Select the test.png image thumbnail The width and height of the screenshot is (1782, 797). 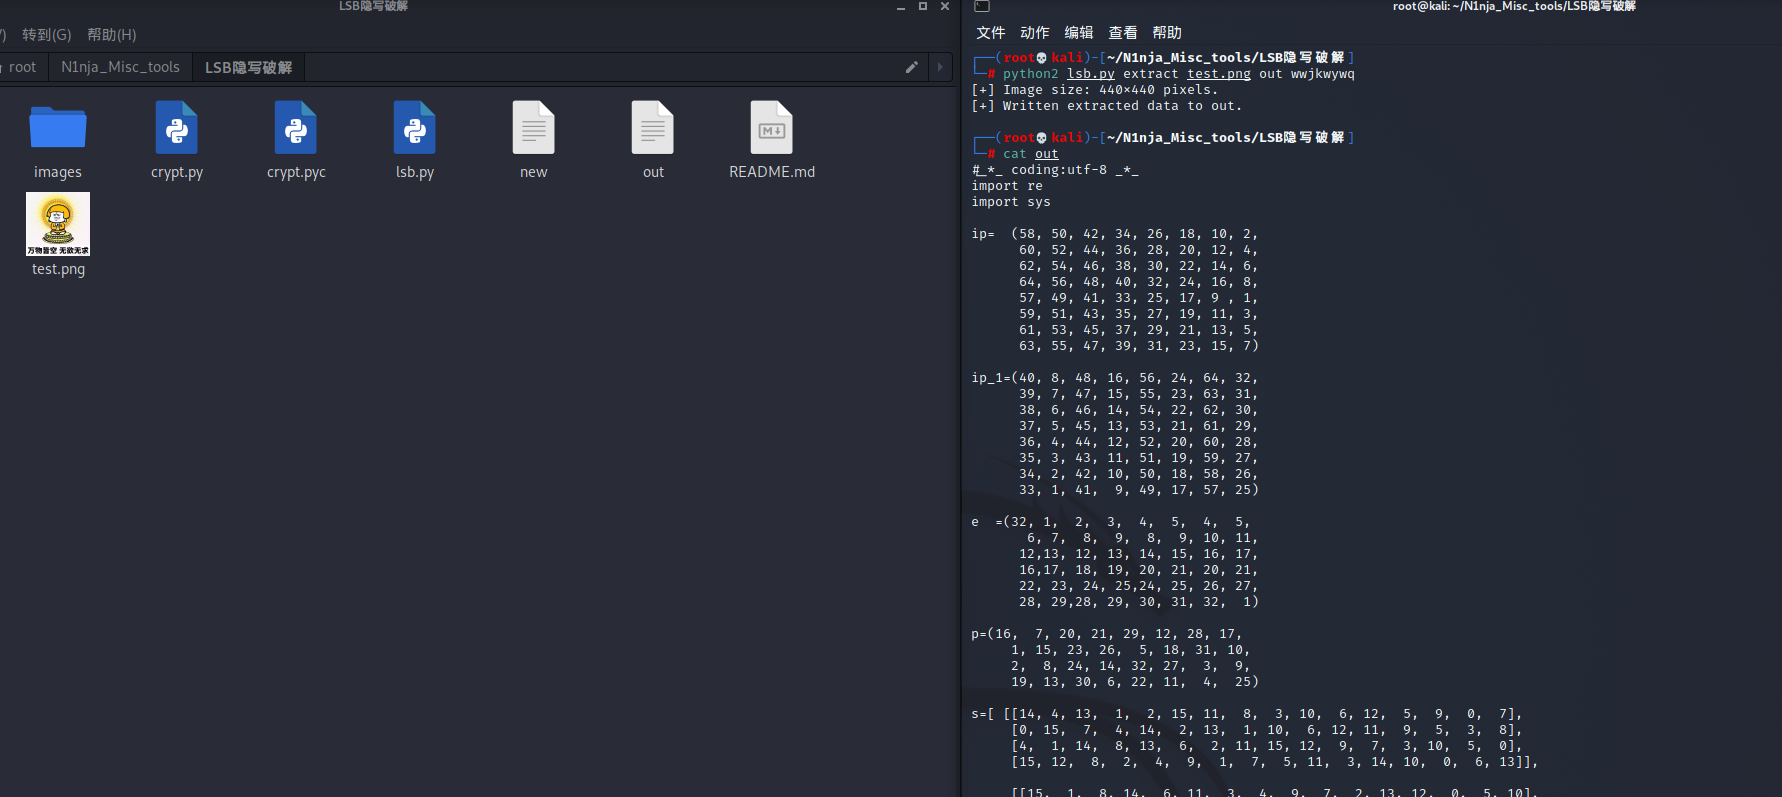tap(58, 224)
